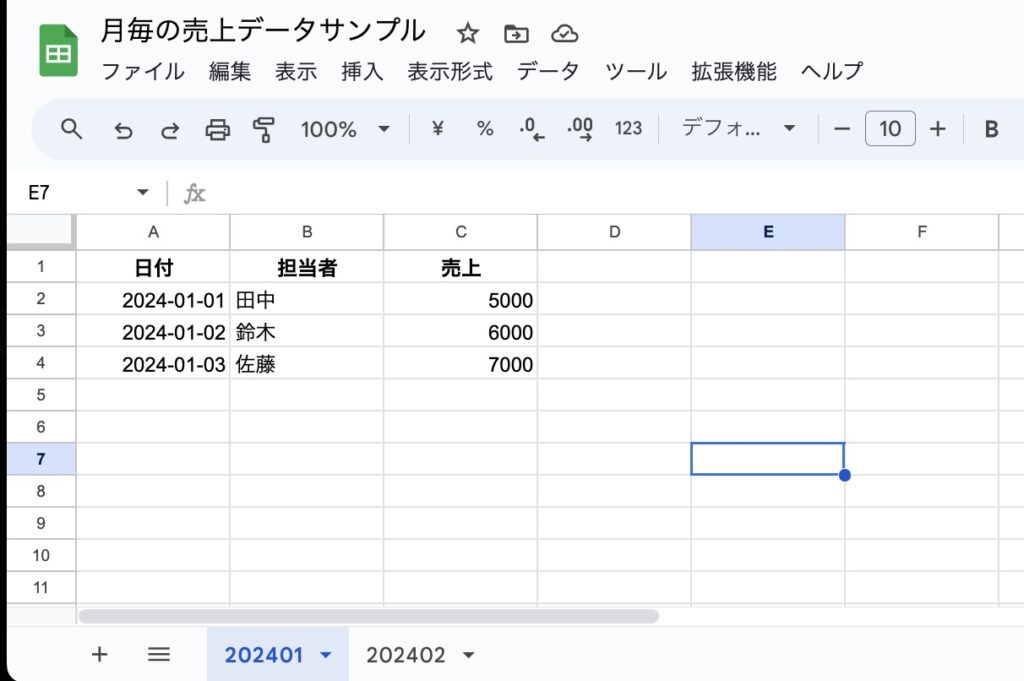Check cloud save status icon
Image resolution: width=1024 pixels, height=681 pixels.
[565, 34]
